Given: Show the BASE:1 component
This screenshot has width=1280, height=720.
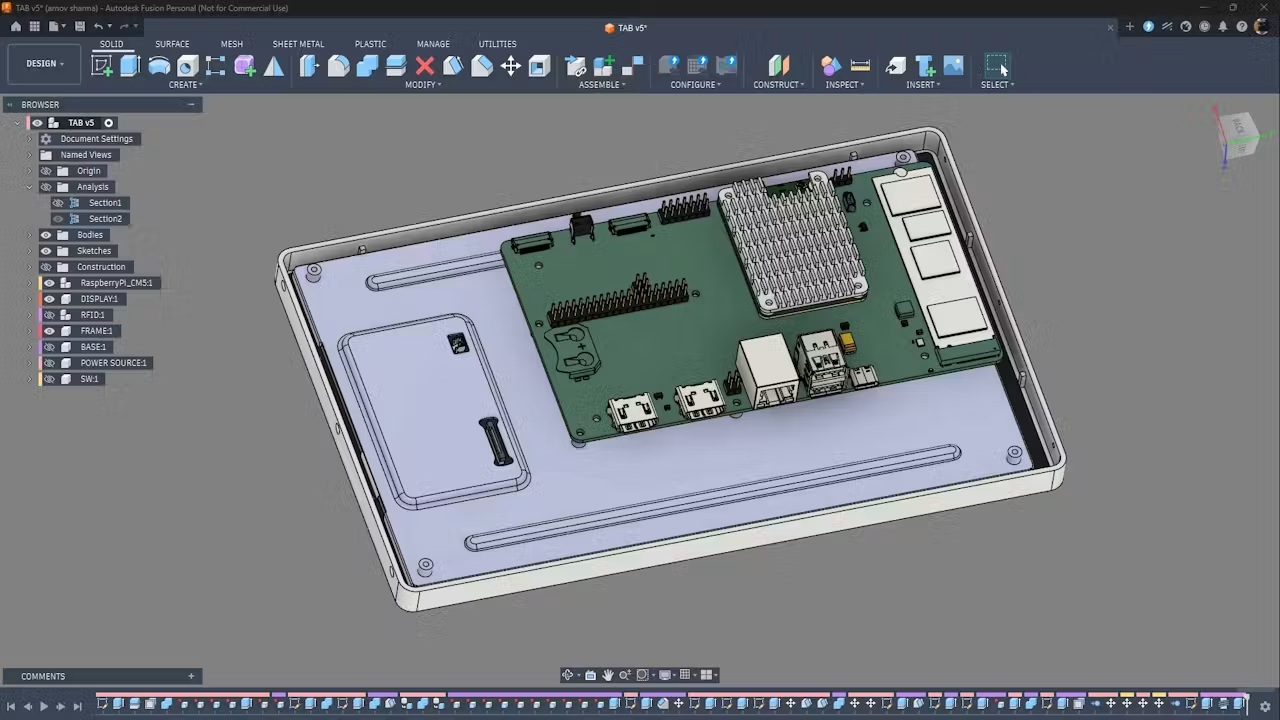Looking at the screenshot, I should coord(49,347).
